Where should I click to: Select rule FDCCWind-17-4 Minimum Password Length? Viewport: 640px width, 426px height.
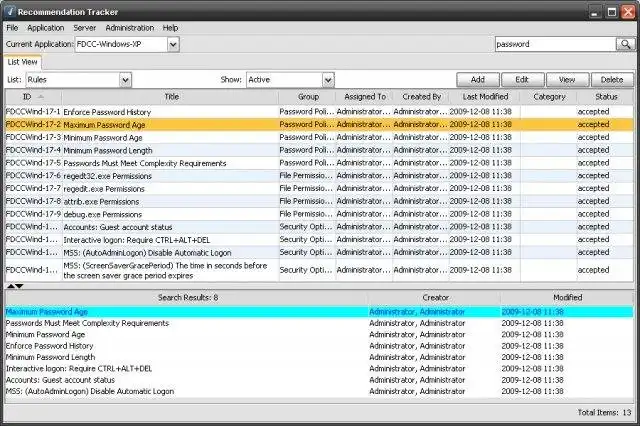(320, 150)
